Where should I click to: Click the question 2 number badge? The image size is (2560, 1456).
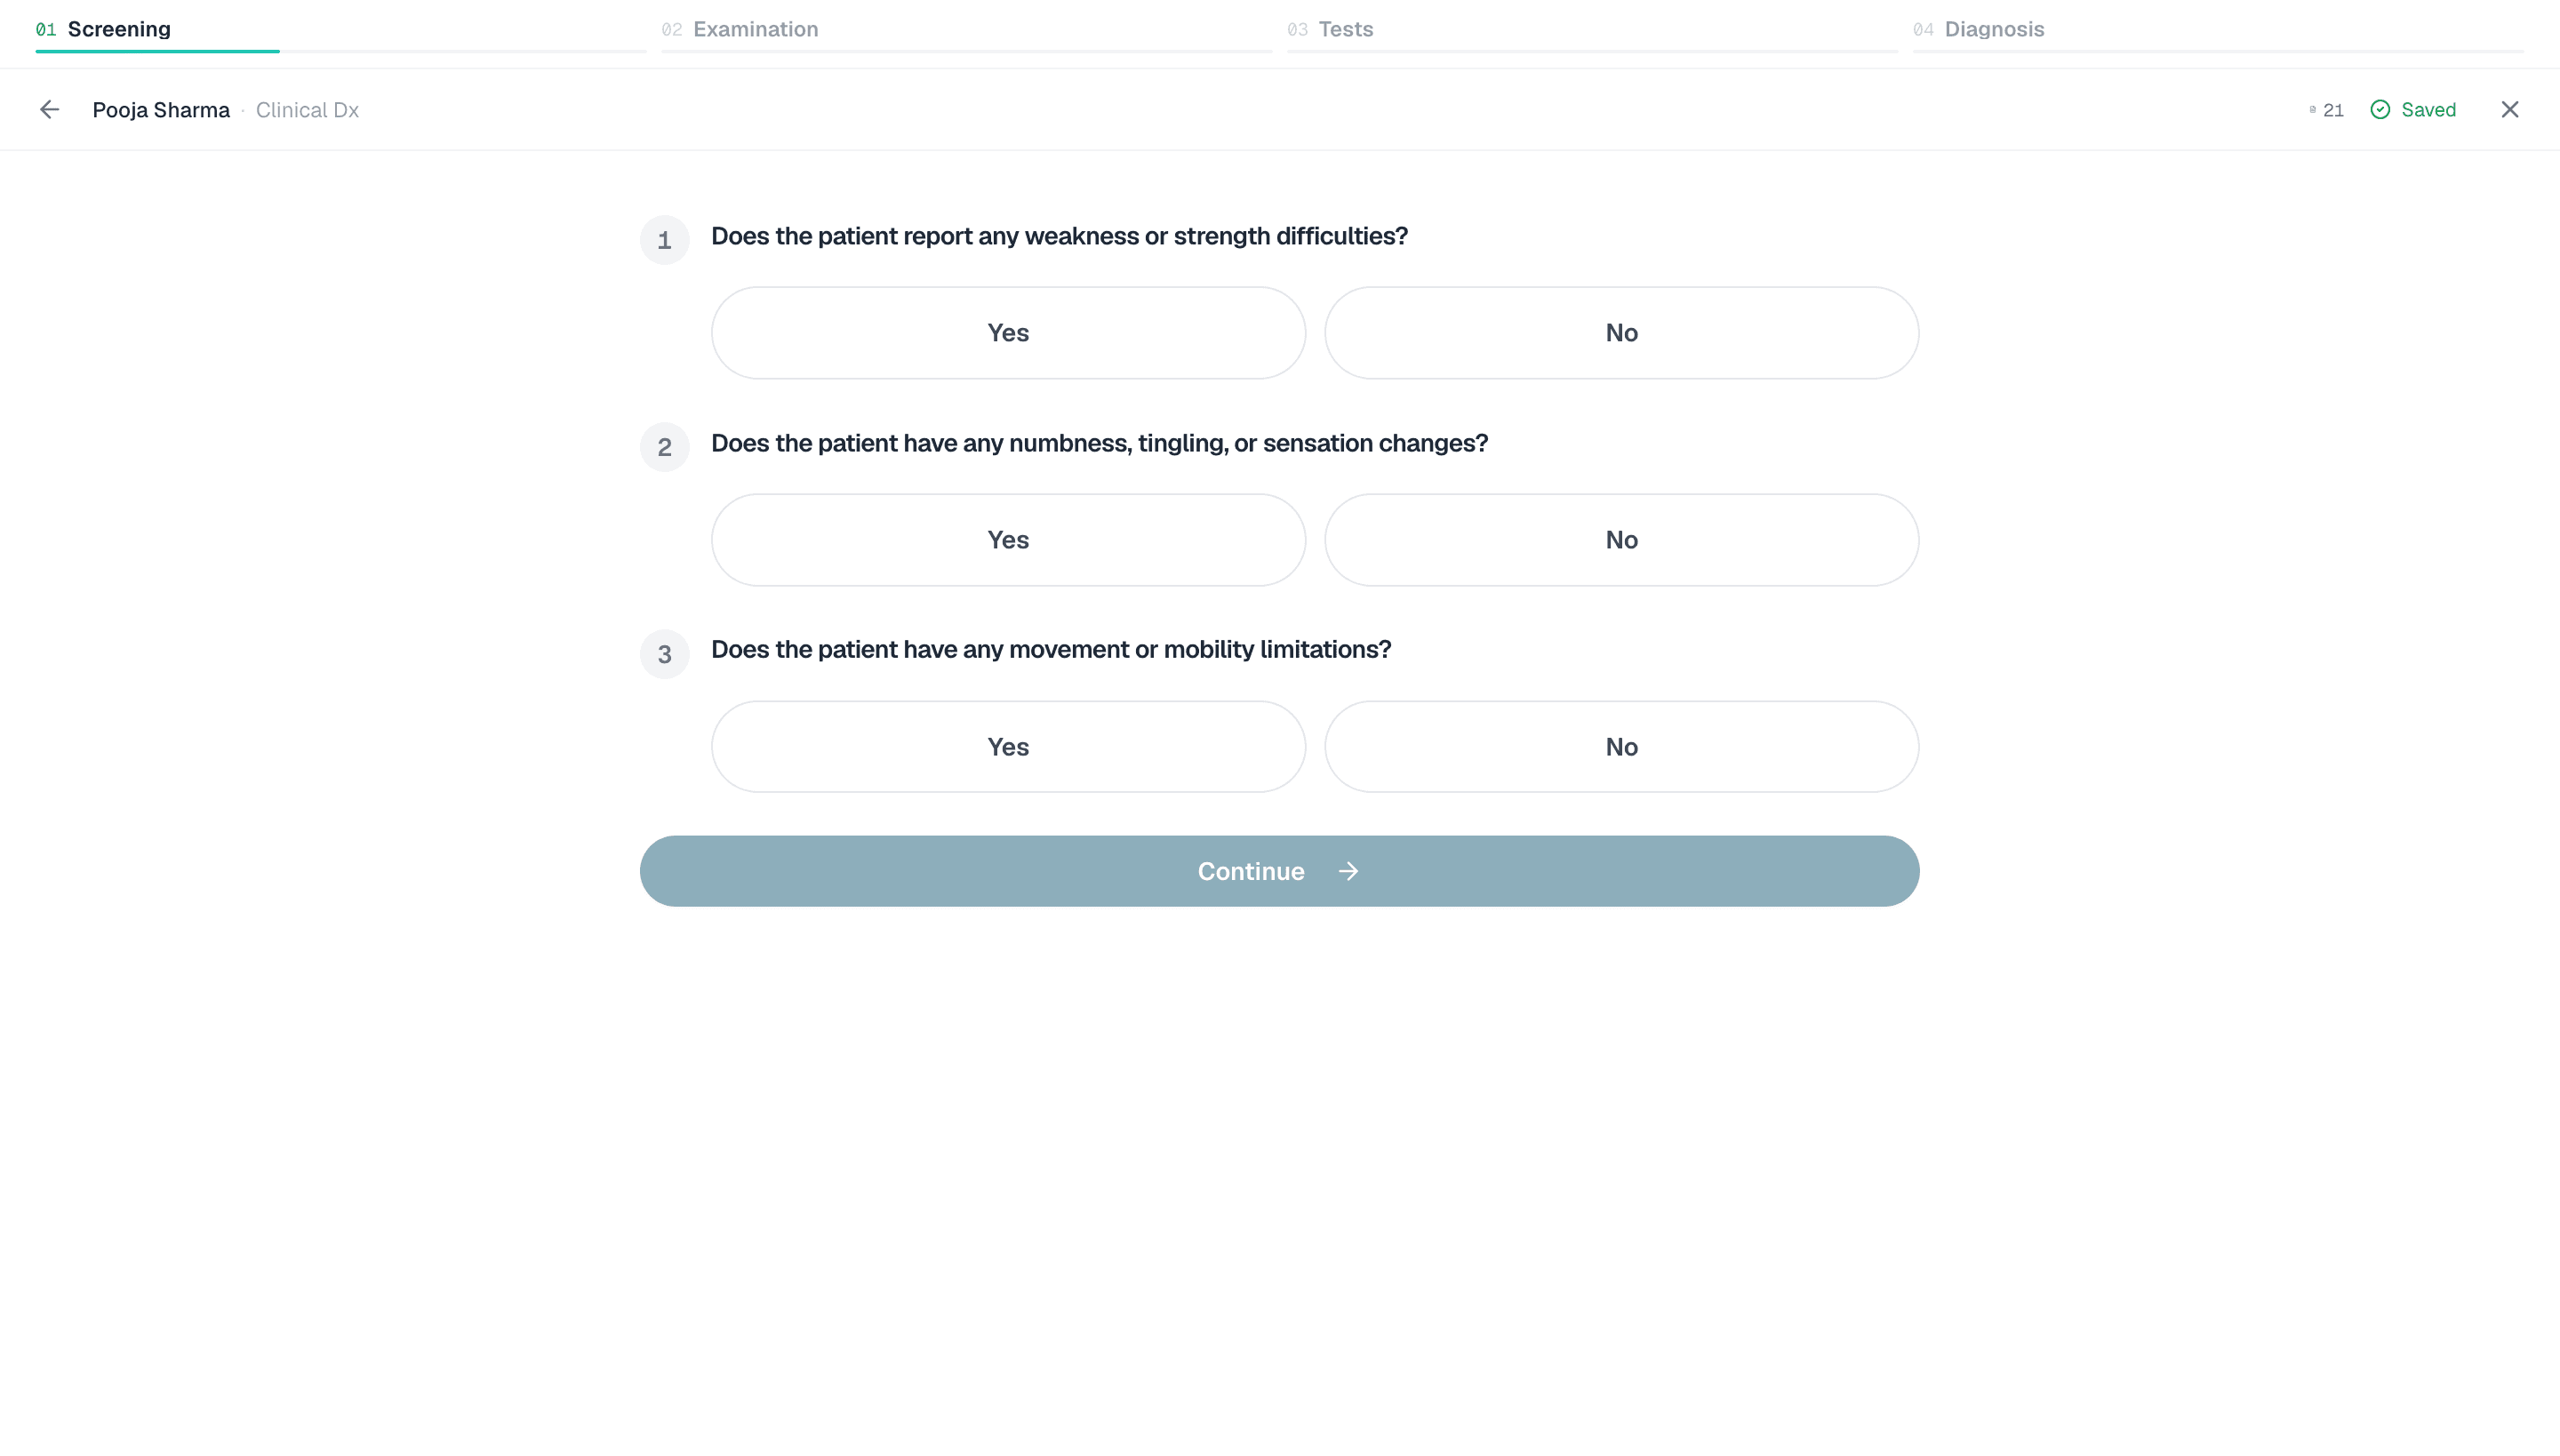coord(665,447)
